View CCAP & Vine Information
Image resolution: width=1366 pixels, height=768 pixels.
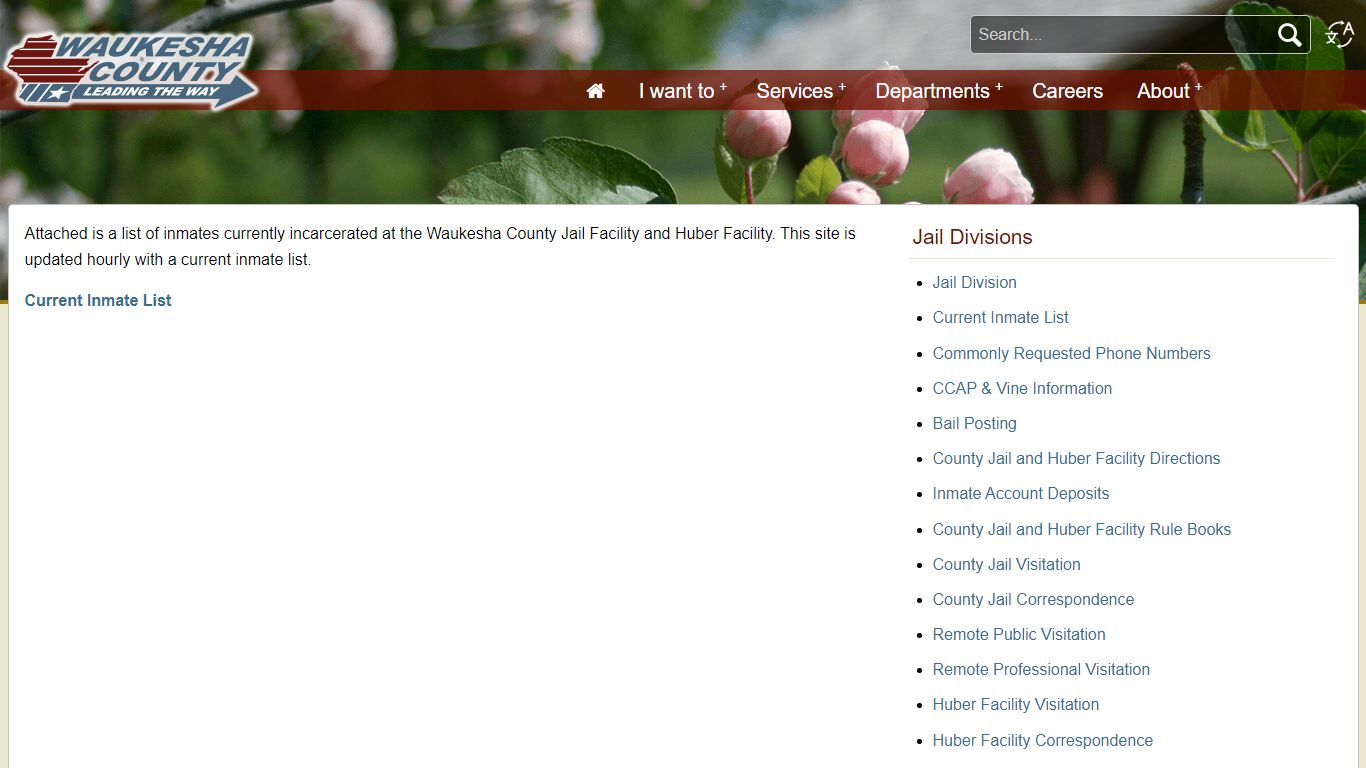[x=1022, y=388]
